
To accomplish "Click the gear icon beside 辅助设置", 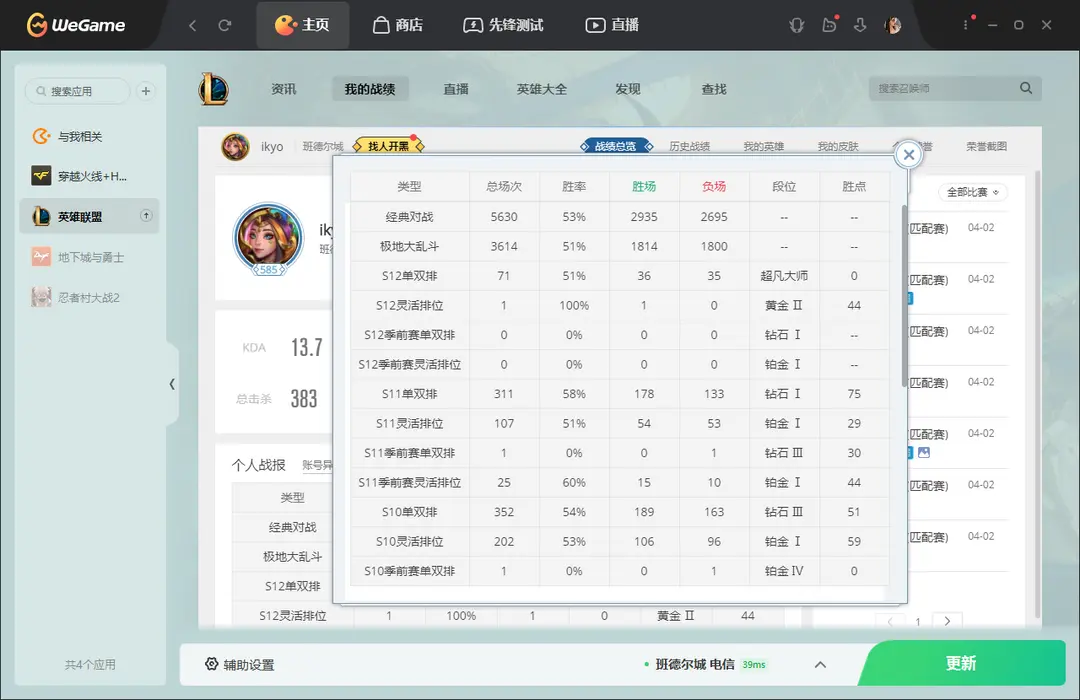I will coord(211,664).
